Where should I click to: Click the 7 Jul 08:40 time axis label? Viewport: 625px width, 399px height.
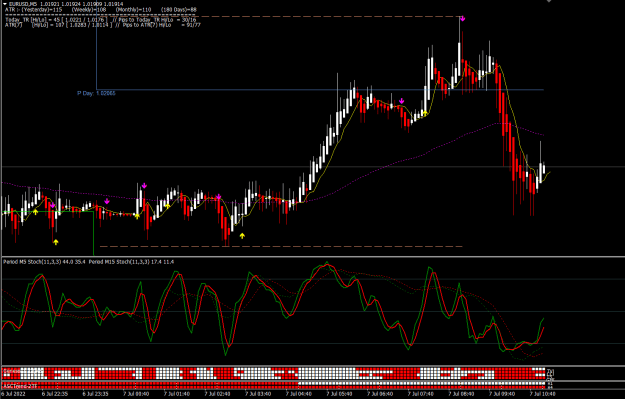[x=461, y=394]
